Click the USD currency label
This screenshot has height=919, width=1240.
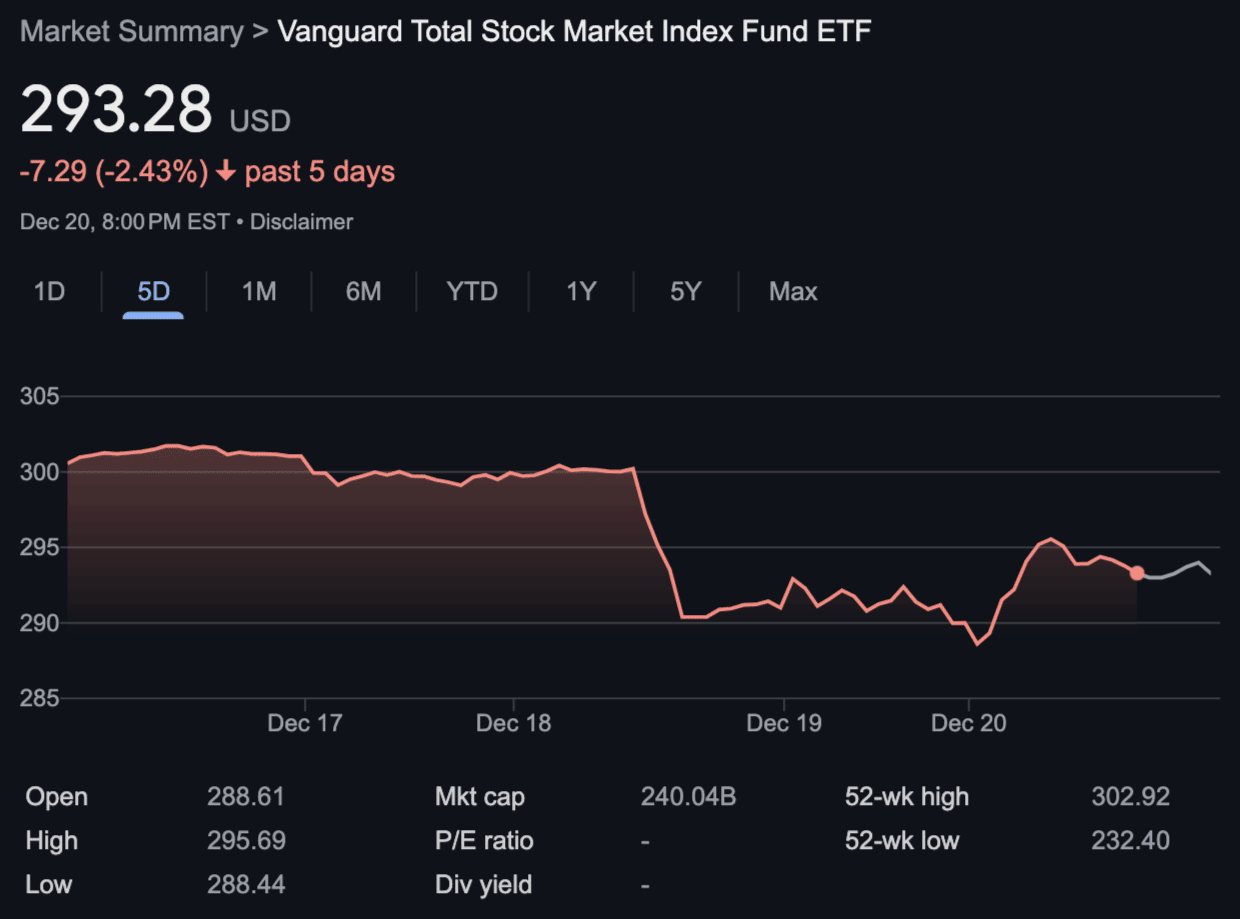(260, 122)
